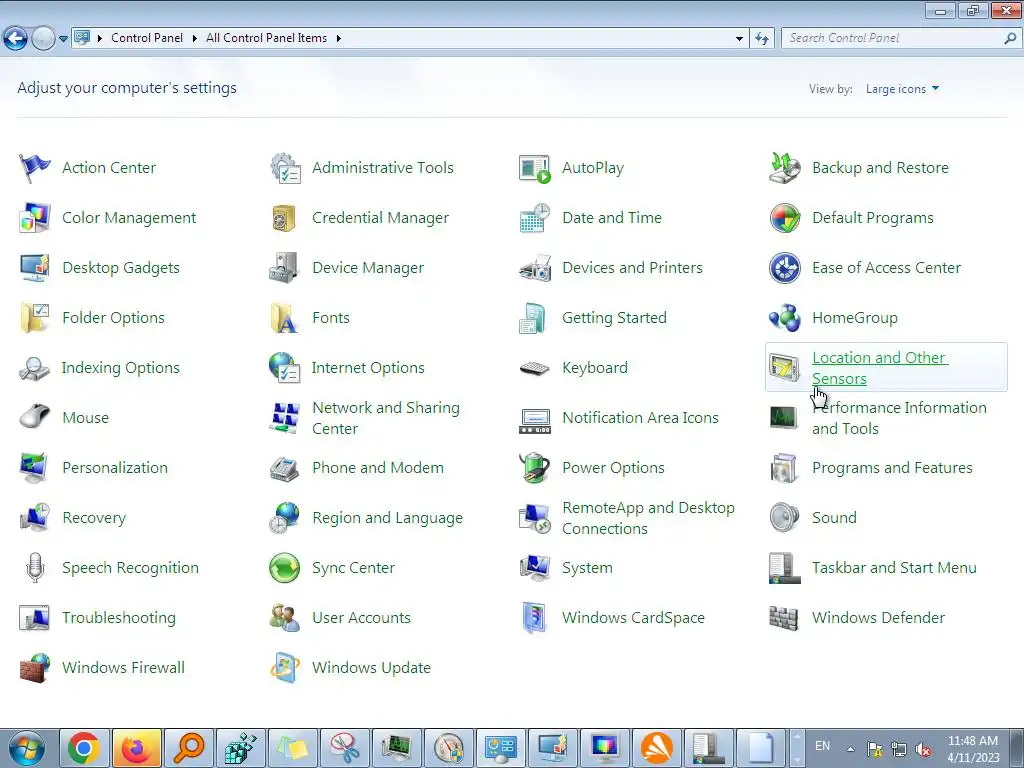Open the recent pages dropdown beside Back button
The image size is (1024, 768).
pos(63,39)
